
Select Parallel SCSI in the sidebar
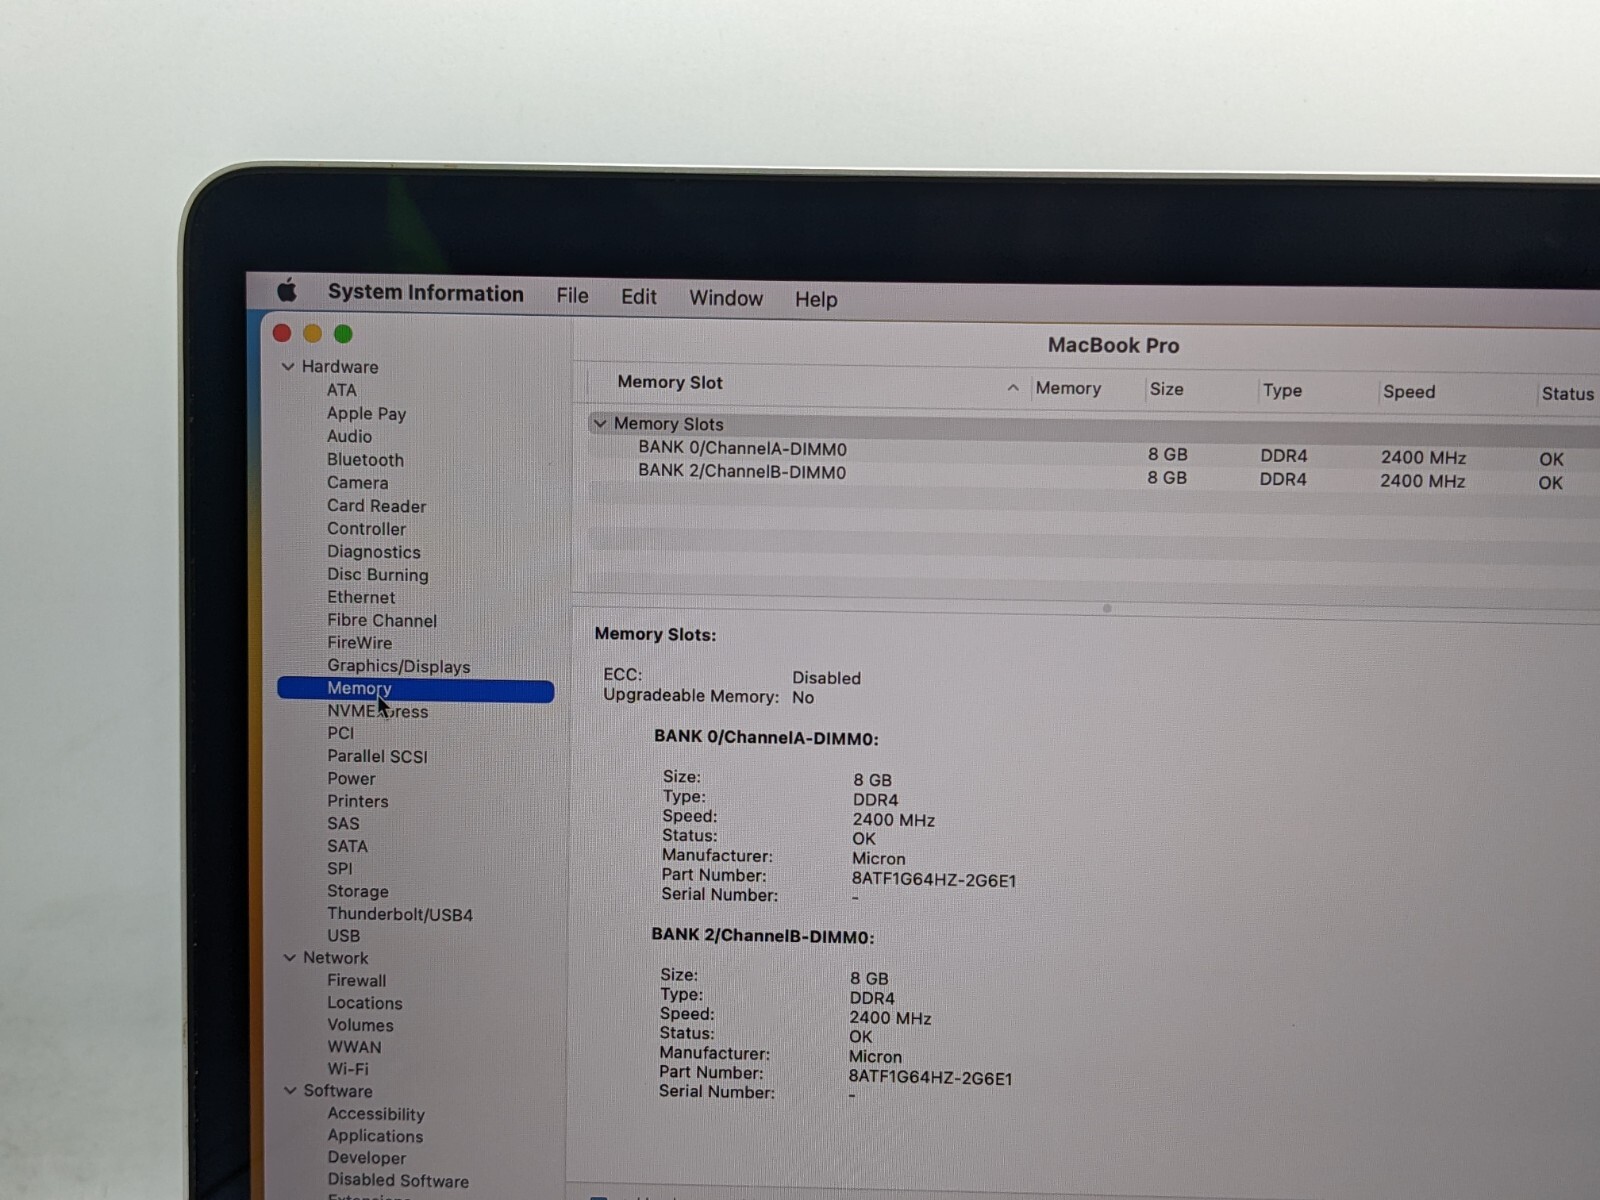click(x=377, y=756)
